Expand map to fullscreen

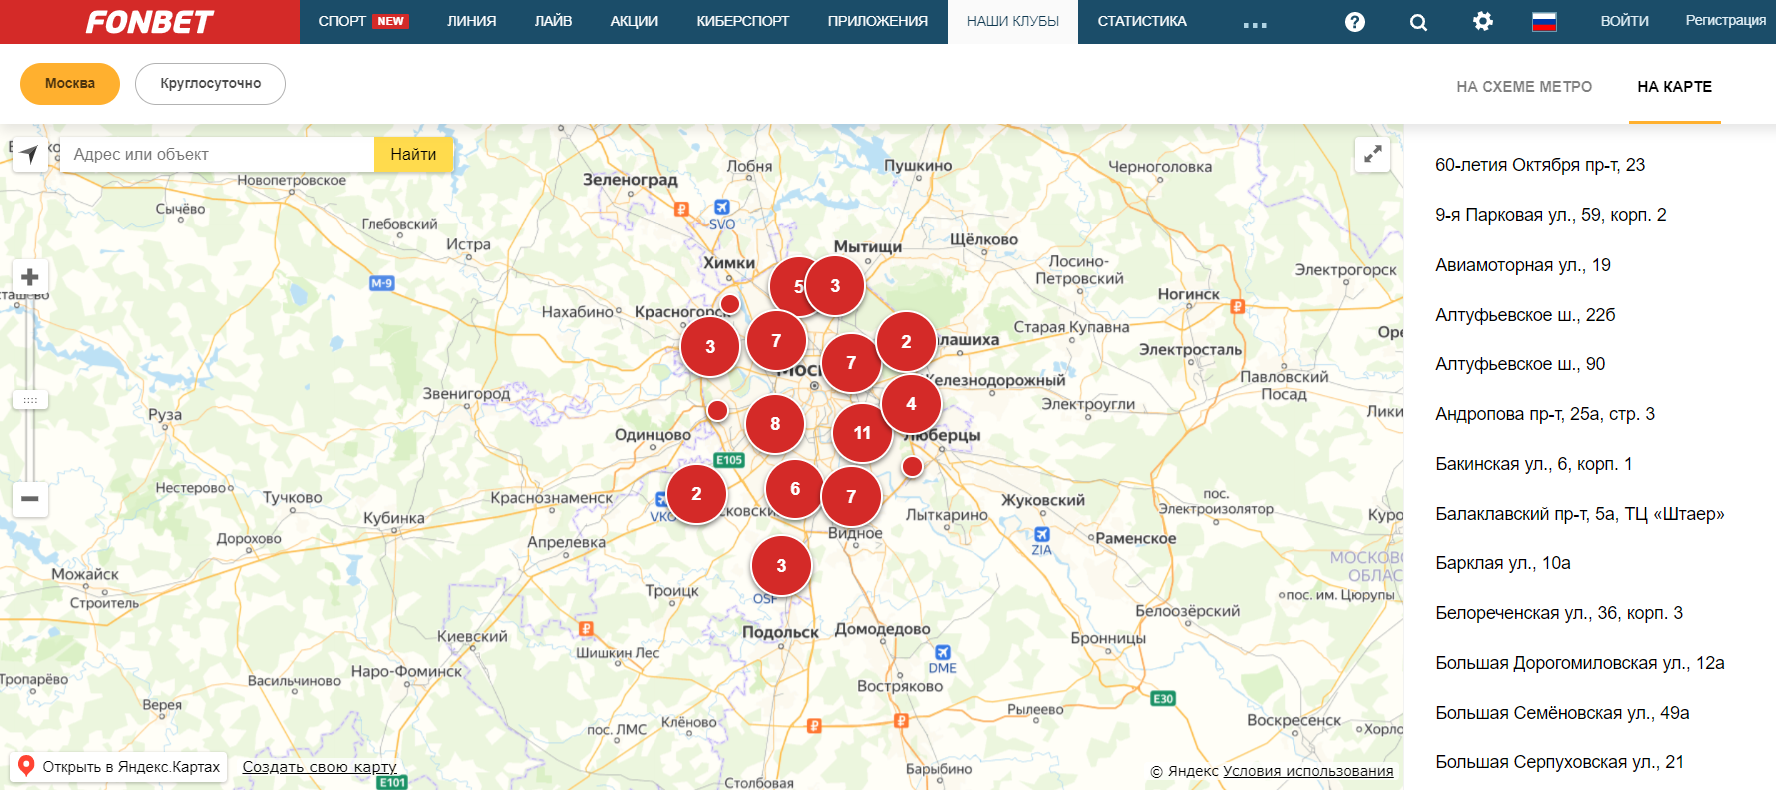[1372, 154]
